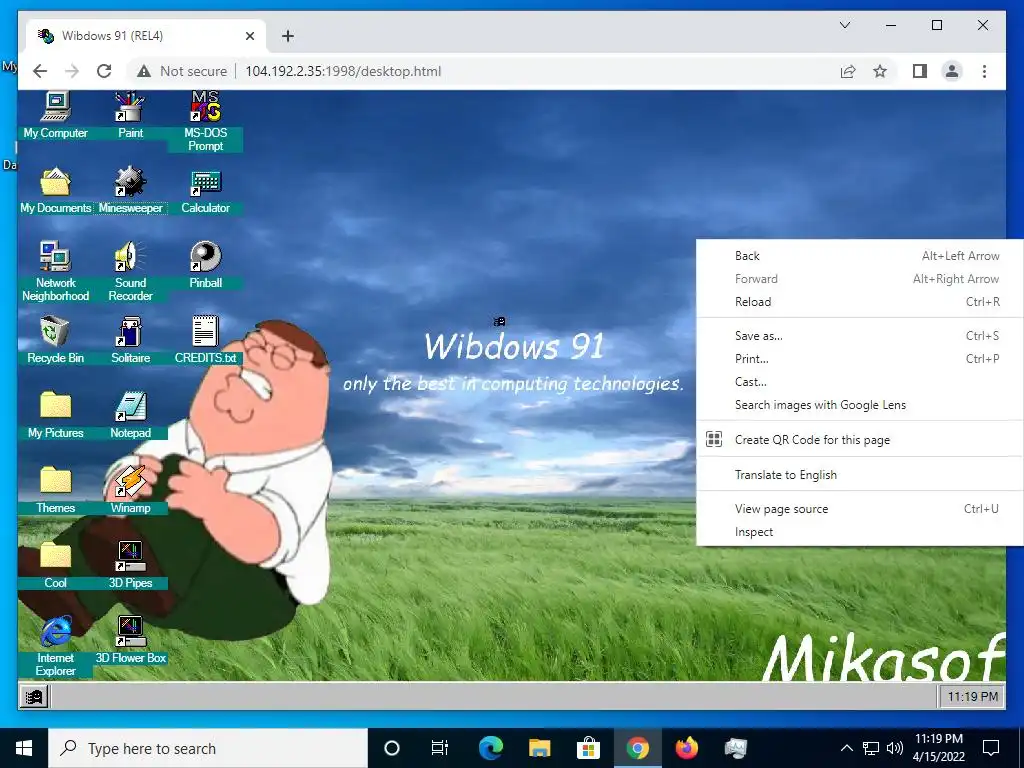Viewport: 1024px width, 768px height.
Task: Click the Type here to search box
Action: coord(208,748)
